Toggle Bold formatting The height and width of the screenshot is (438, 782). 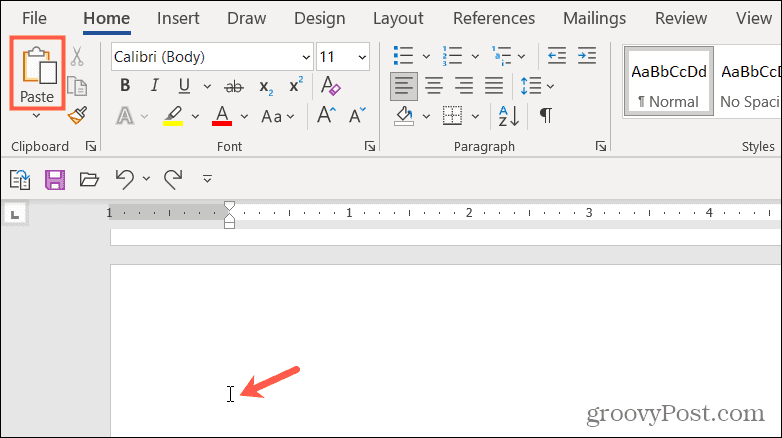coord(125,86)
